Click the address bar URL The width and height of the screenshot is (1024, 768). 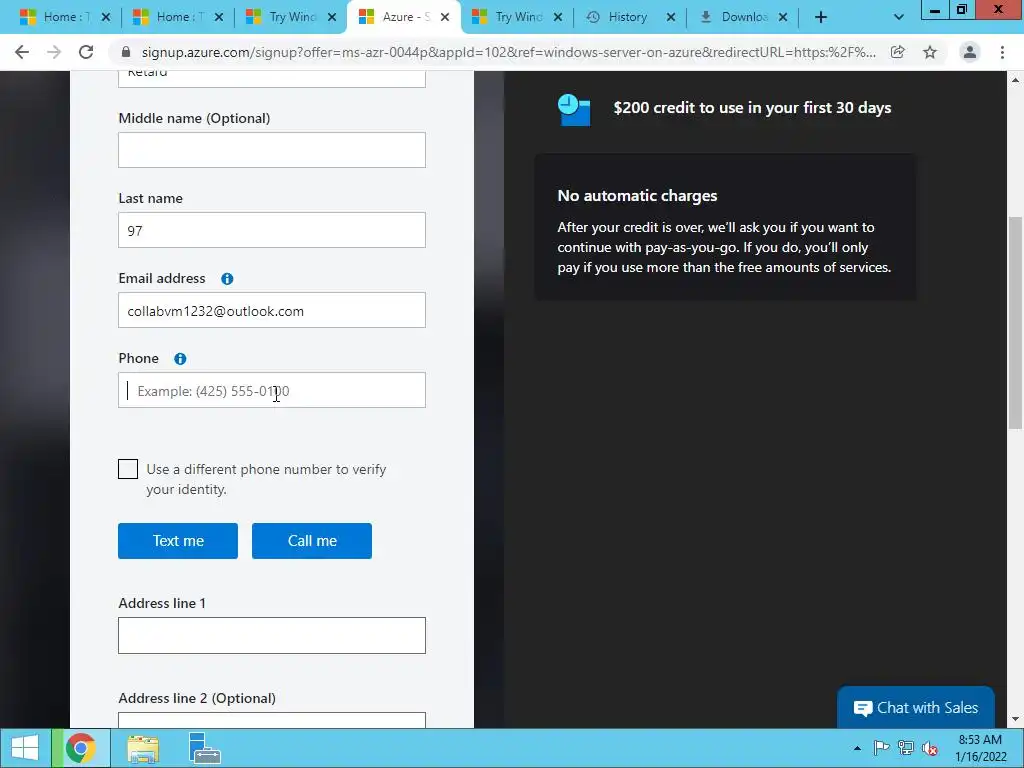click(508, 52)
